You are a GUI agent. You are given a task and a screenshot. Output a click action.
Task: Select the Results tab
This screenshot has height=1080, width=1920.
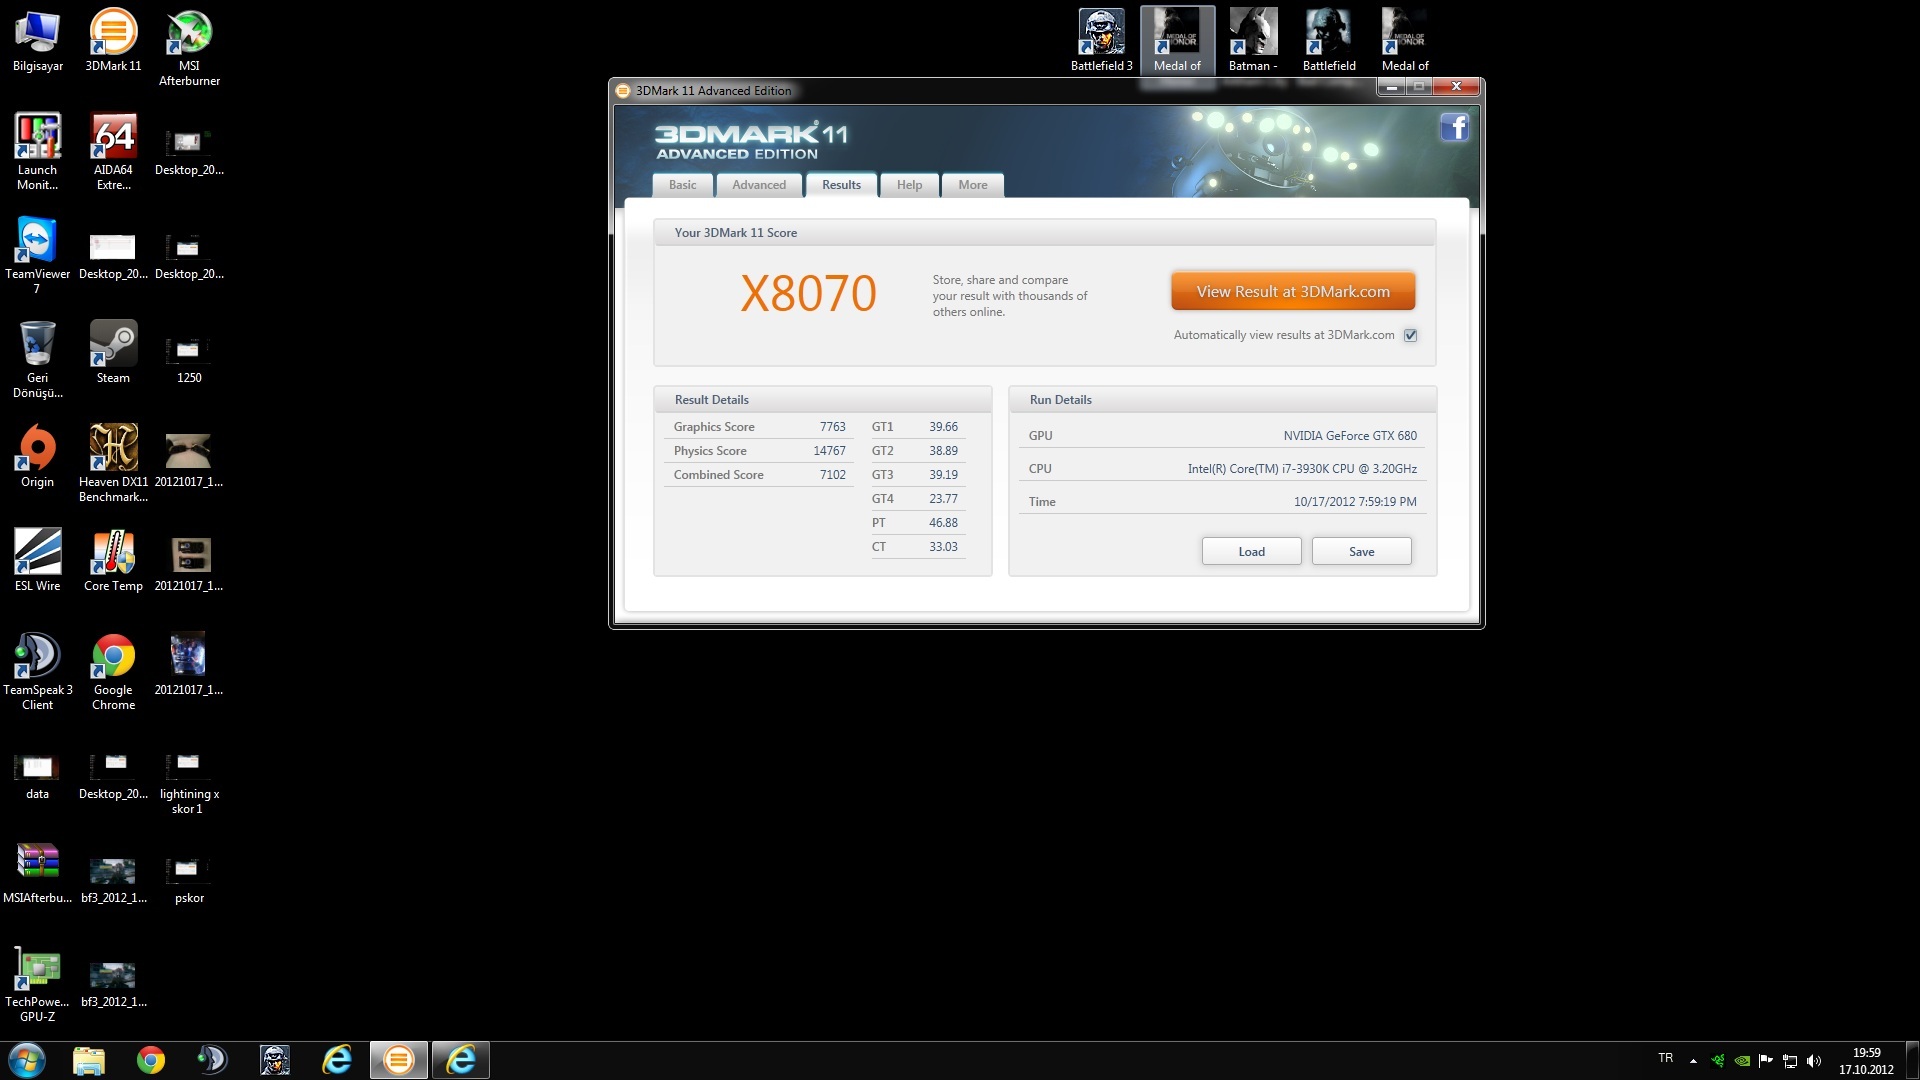(x=841, y=185)
